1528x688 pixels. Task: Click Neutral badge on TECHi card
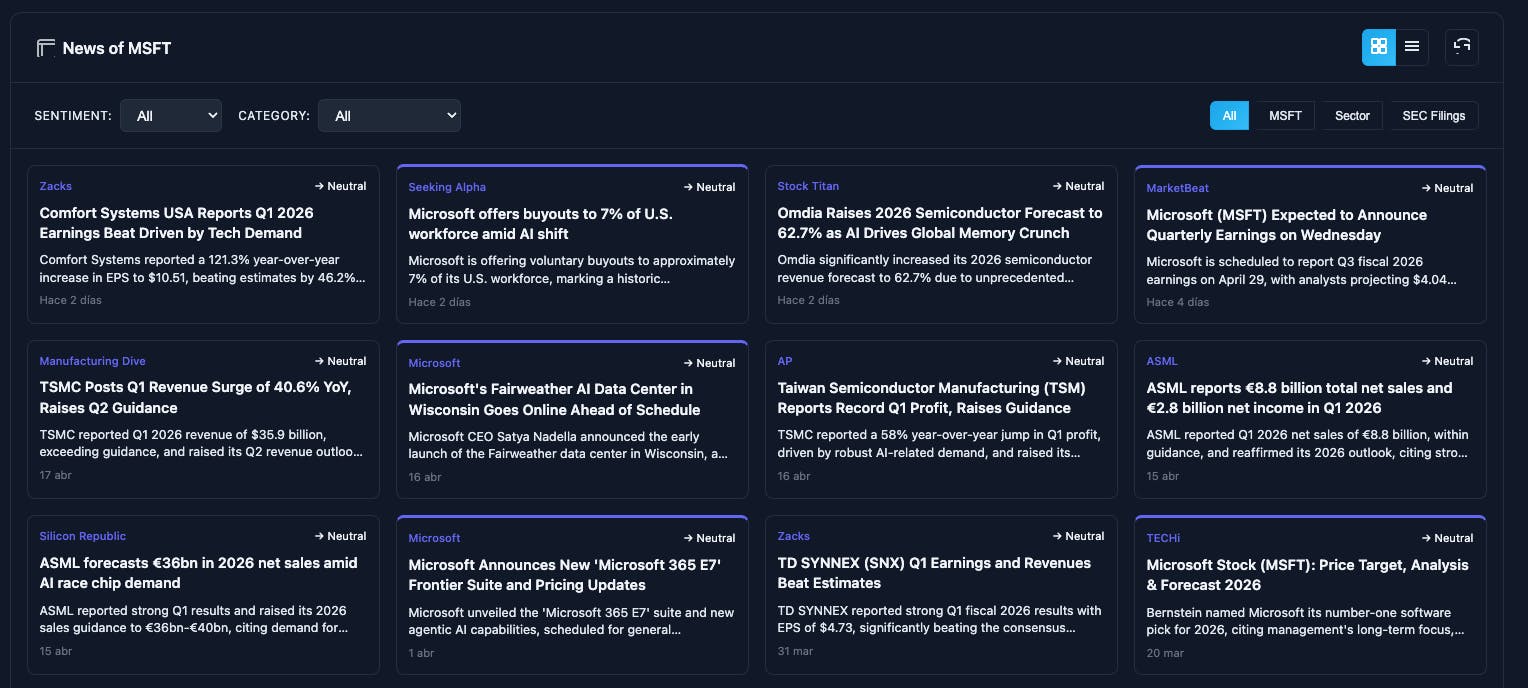point(1447,538)
